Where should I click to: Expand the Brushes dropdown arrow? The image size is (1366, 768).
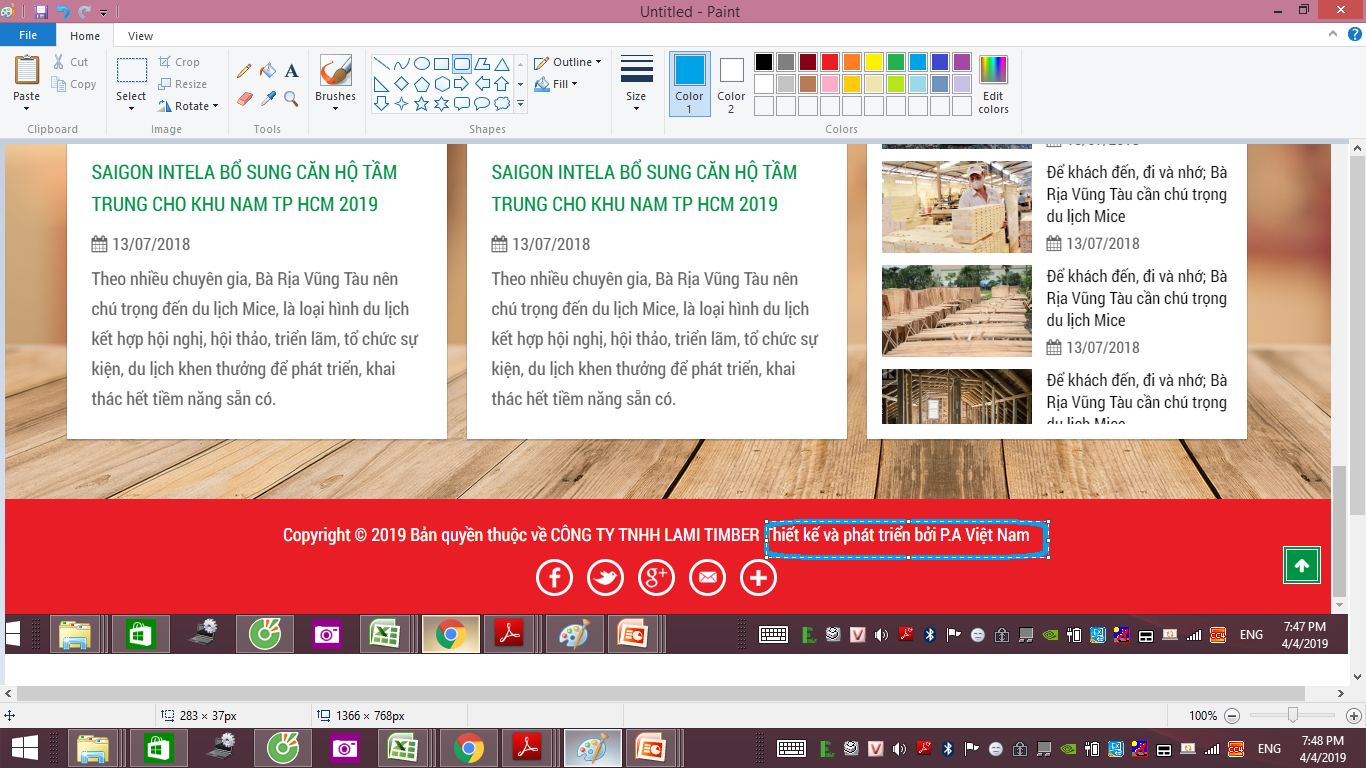click(x=335, y=108)
